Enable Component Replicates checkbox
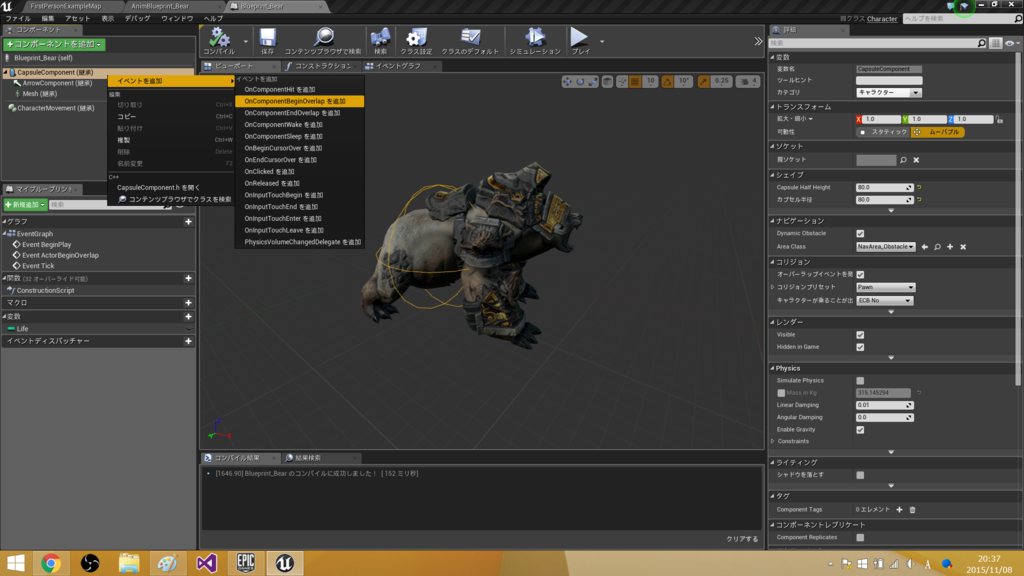The width and height of the screenshot is (1024, 576). pos(860,537)
